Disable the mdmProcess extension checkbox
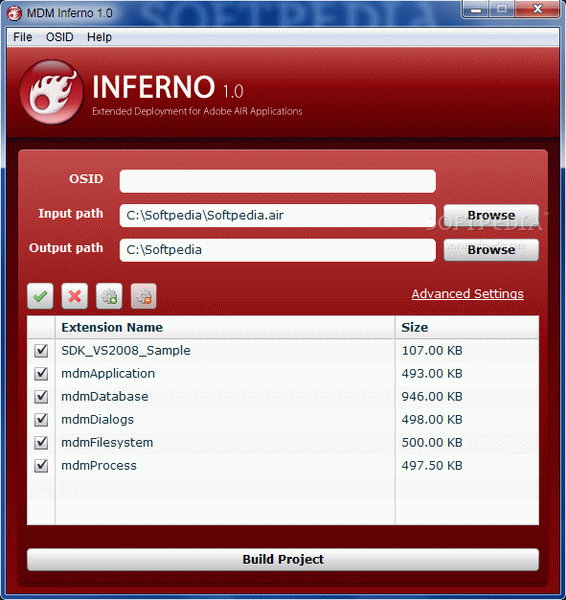The height and width of the screenshot is (600, 566). click(41, 465)
